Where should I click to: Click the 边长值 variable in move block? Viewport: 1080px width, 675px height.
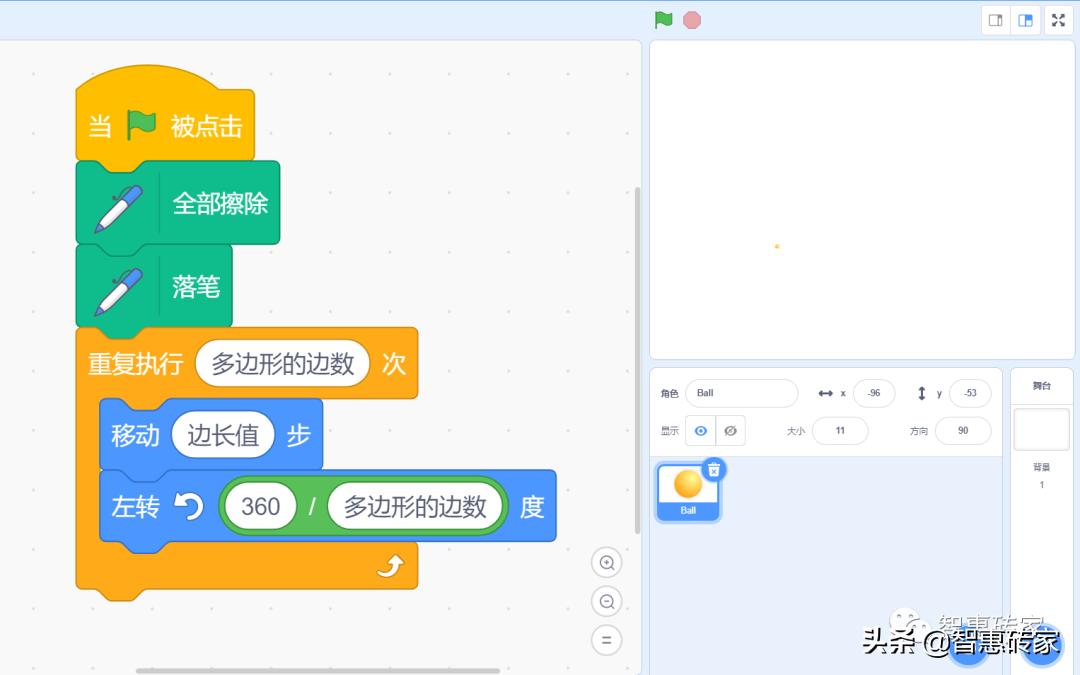[222, 435]
